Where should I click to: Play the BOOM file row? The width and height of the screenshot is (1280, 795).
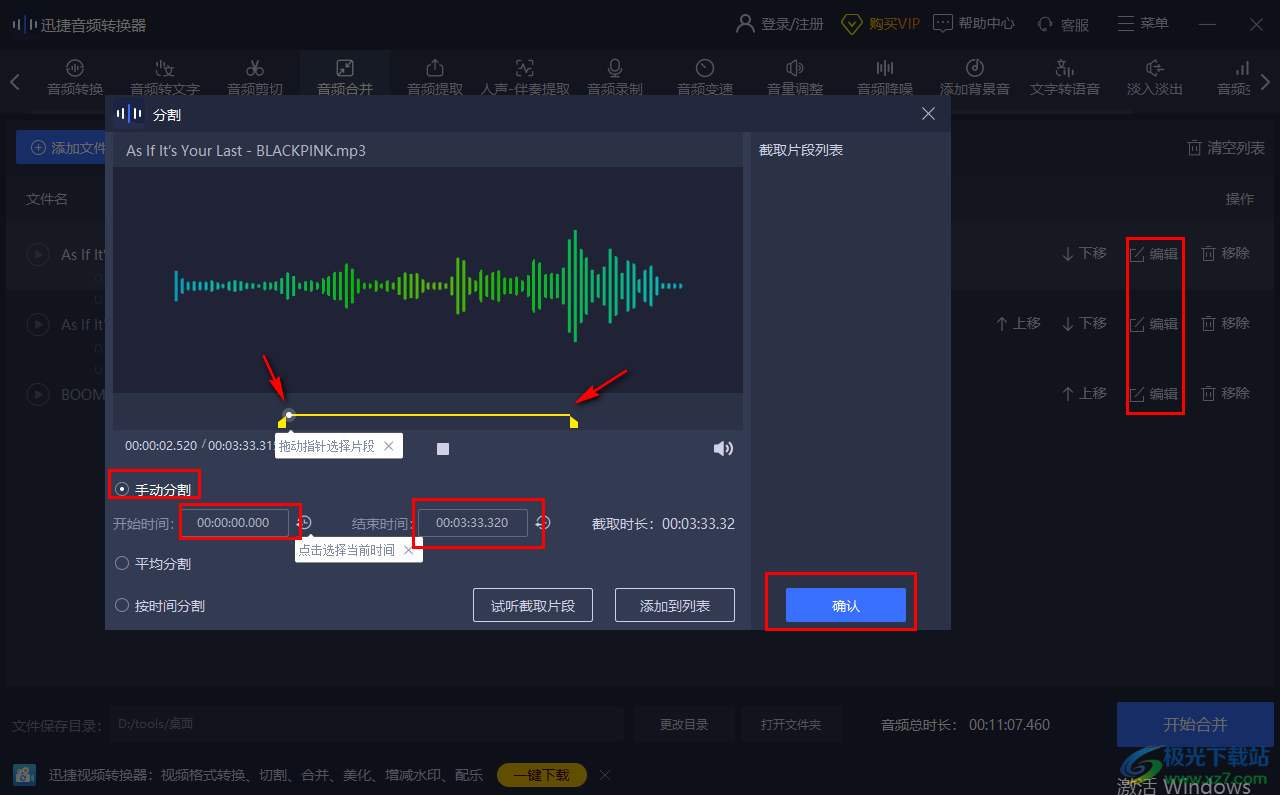pyautogui.click(x=37, y=395)
